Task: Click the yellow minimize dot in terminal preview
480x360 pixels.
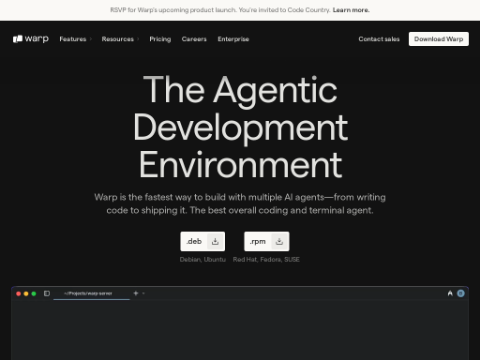Action: (x=26, y=294)
